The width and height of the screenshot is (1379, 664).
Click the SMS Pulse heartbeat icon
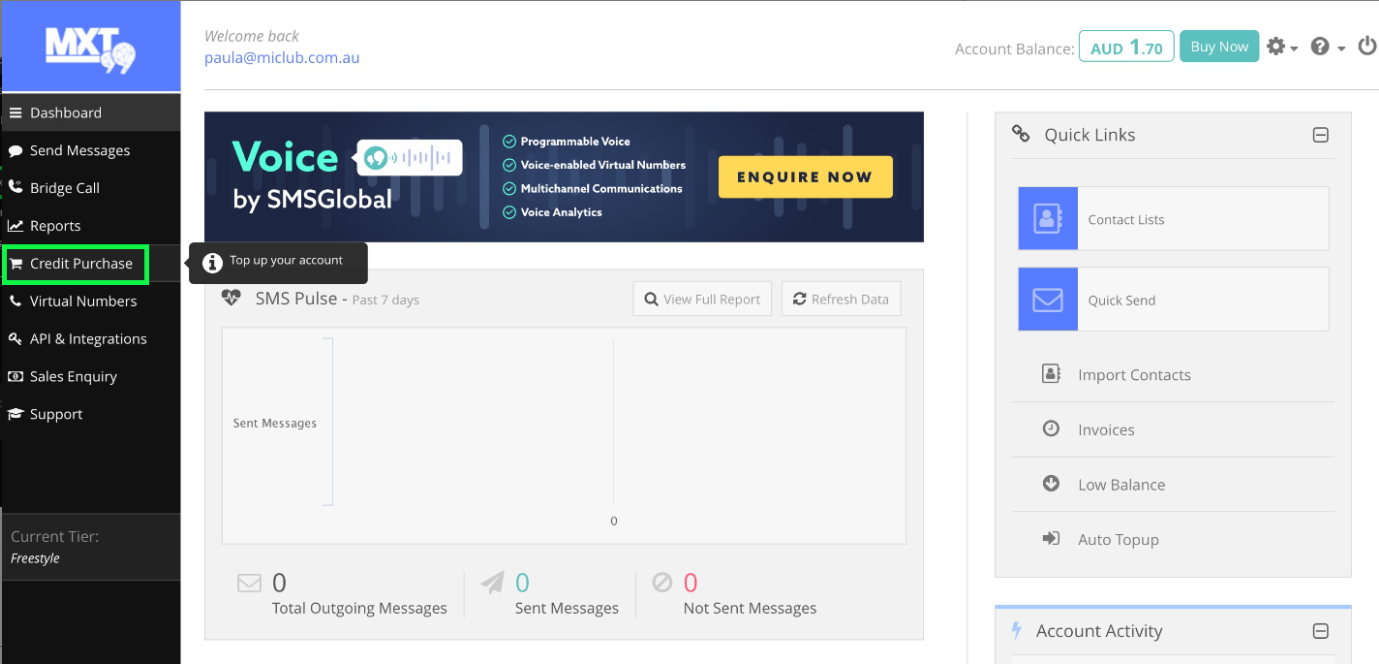click(231, 298)
